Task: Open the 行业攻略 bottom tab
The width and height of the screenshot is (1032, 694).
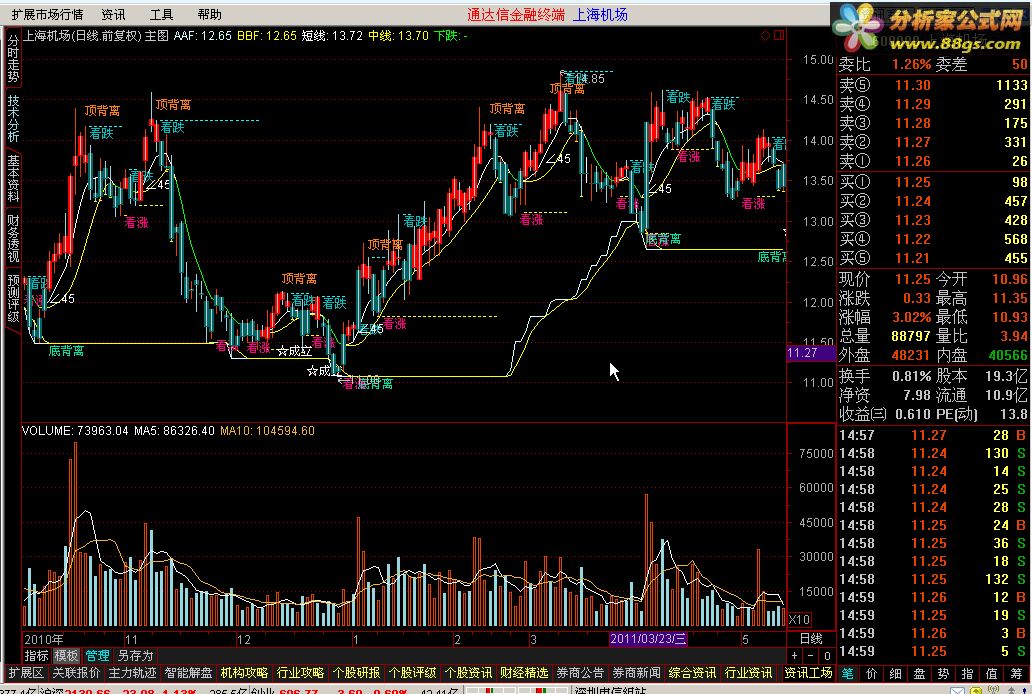Action: click(x=300, y=673)
